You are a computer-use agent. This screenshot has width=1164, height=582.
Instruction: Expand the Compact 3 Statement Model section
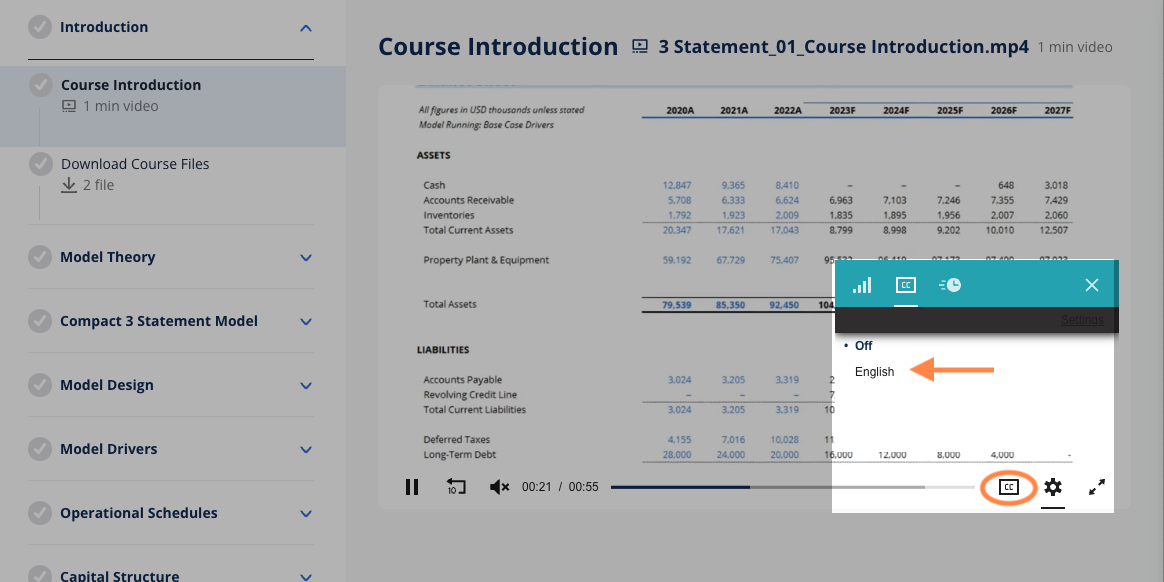pos(306,321)
